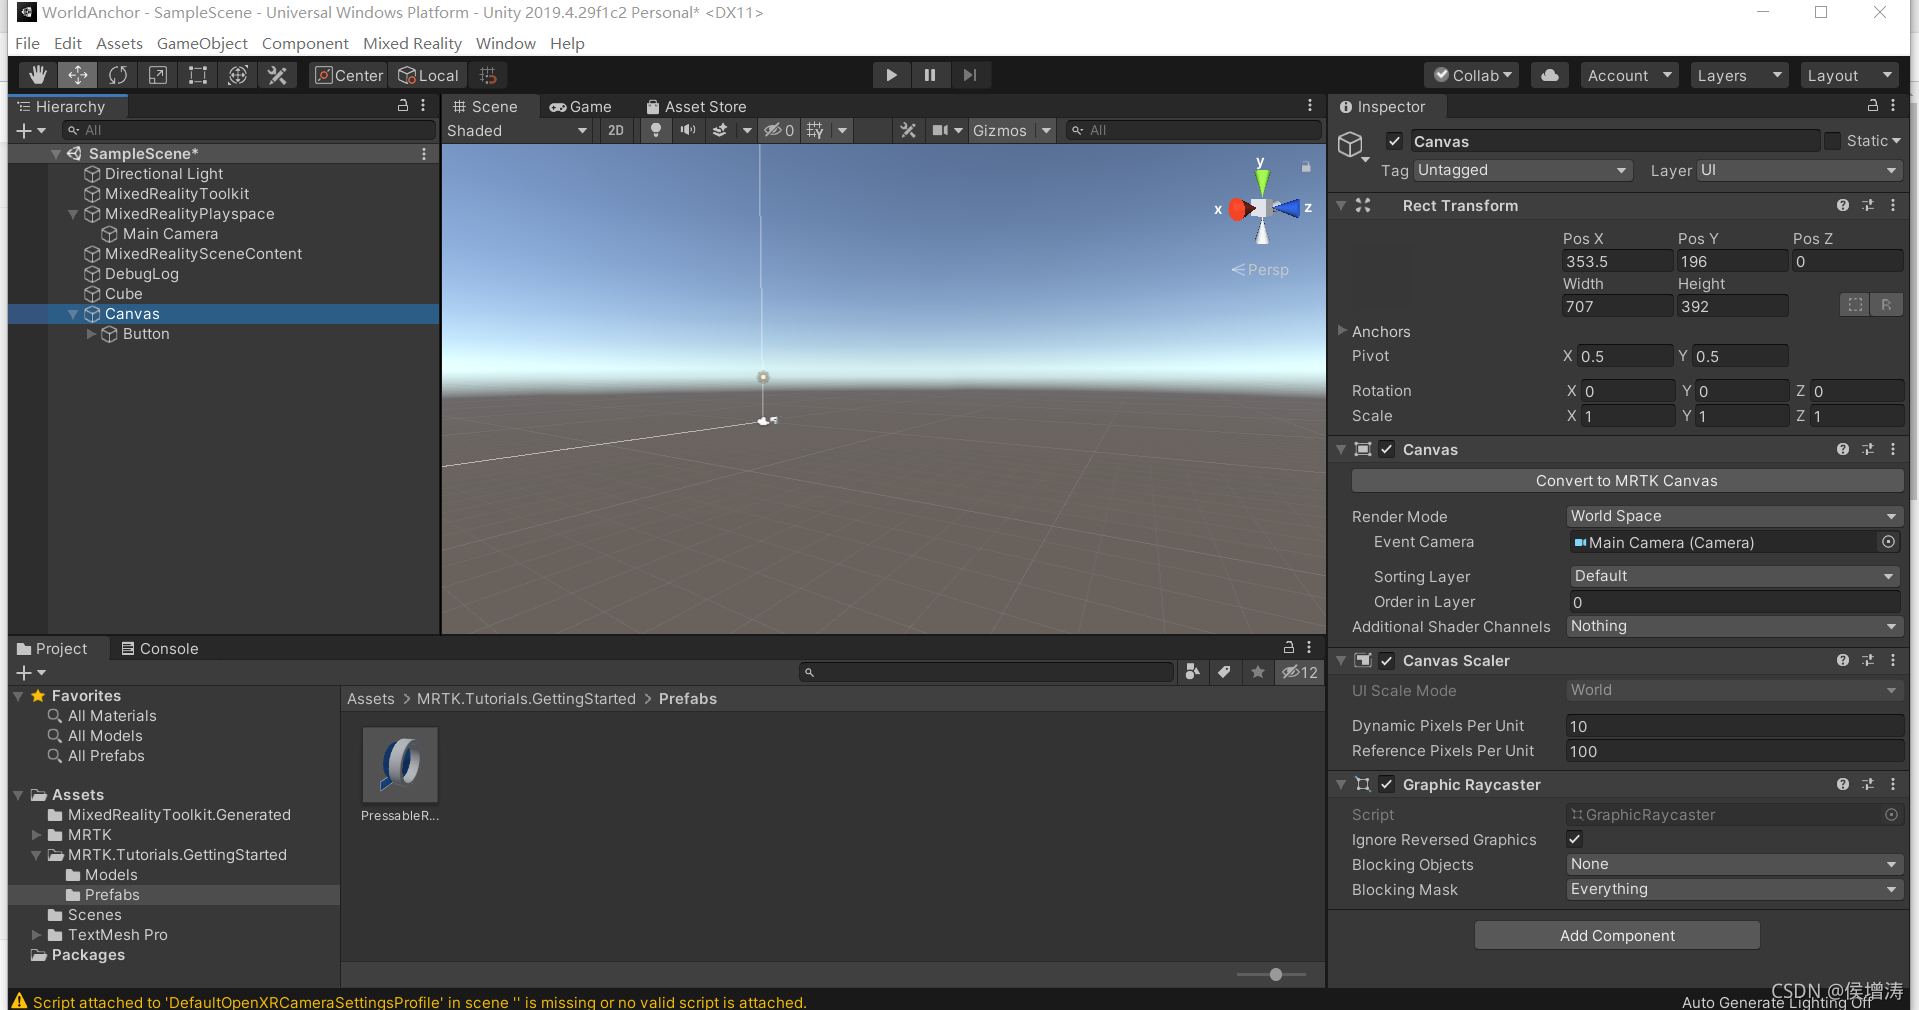1919x1010 pixels.
Task: Open the Mixed Reality menu
Action: point(412,43)
